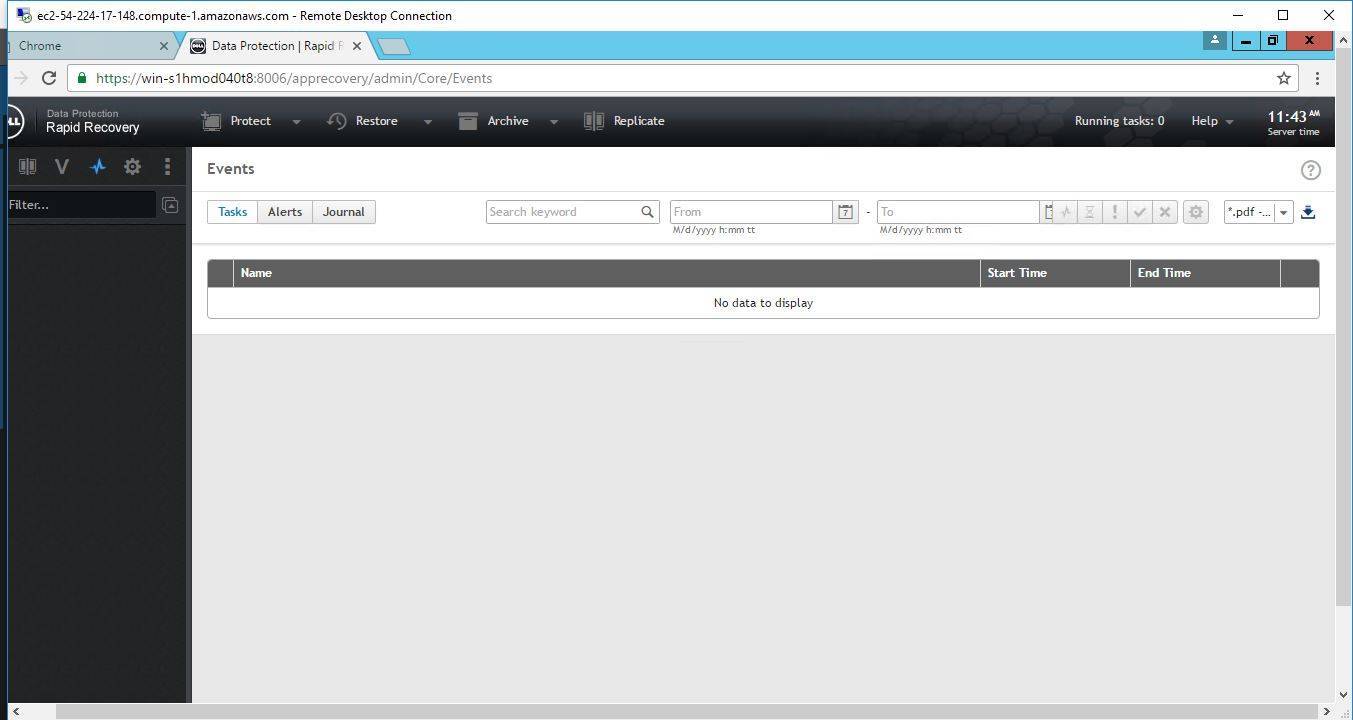Image resolution: width=1353 pixels, height=720 pixels.
Task: Open sidebar Settings gear icon
Action: pyautogui.click(x=132, y=167)
